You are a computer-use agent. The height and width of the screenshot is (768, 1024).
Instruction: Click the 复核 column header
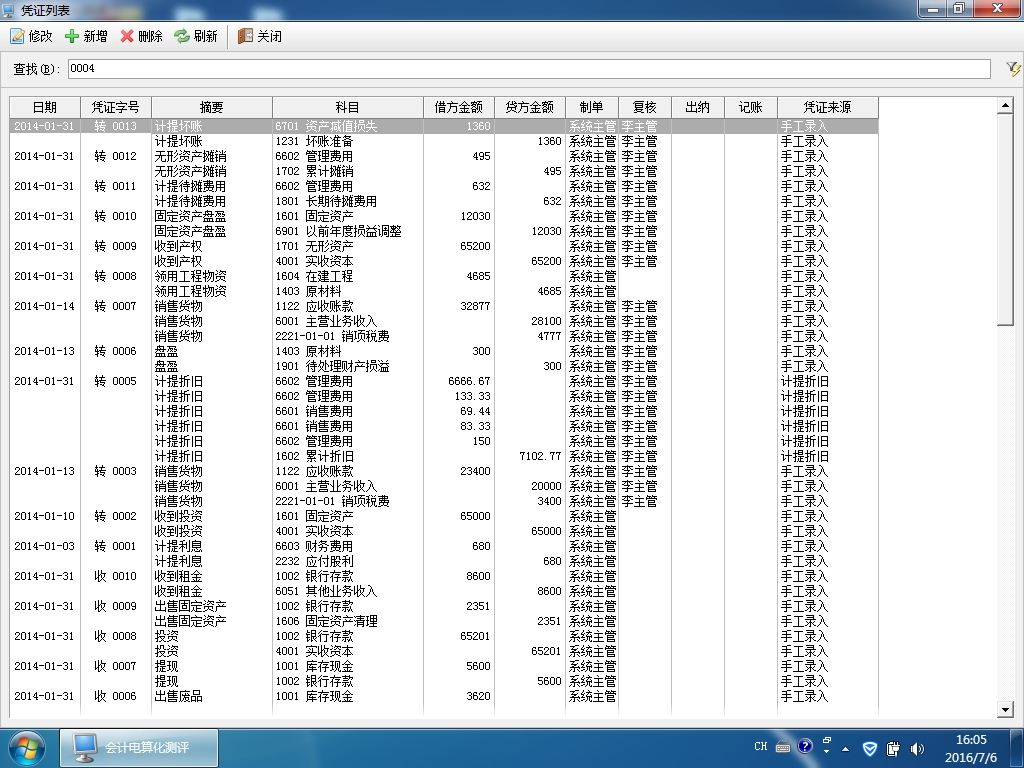(645, 107)
